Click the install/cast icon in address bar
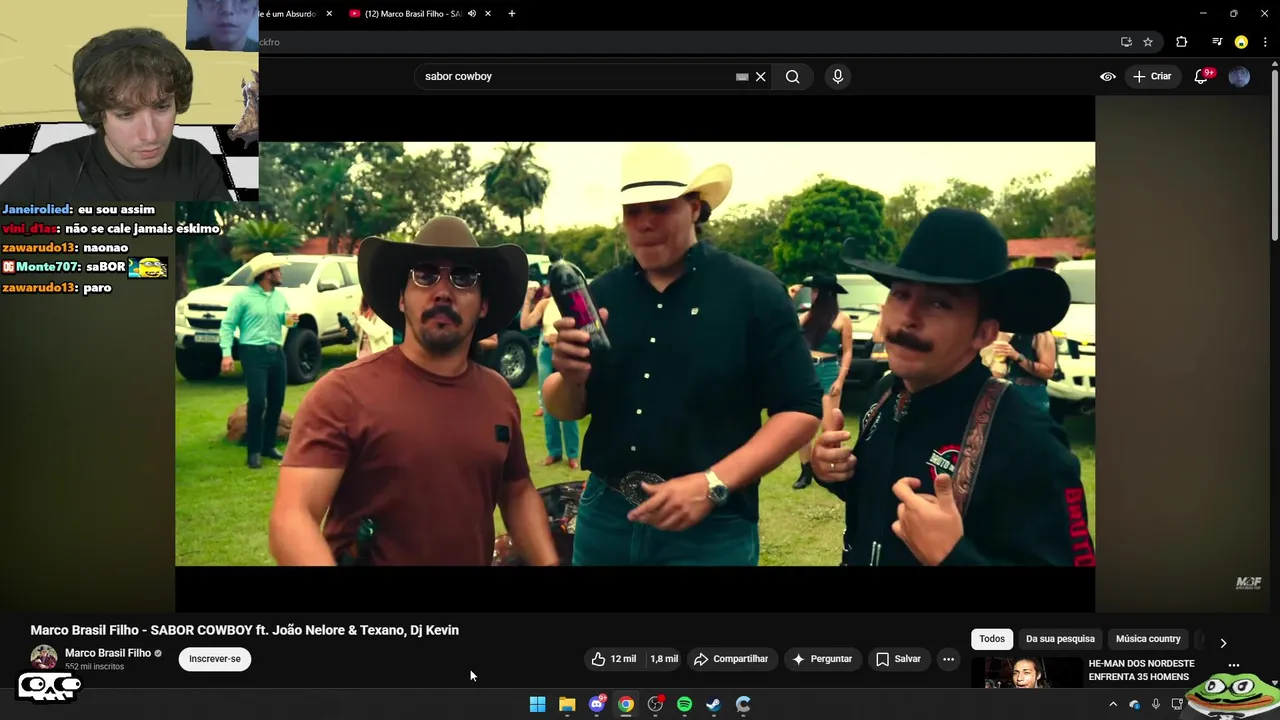Image resolution: width=1280 pixels, height=720 pixels. pyautogui.click(x=1126, y=42)
